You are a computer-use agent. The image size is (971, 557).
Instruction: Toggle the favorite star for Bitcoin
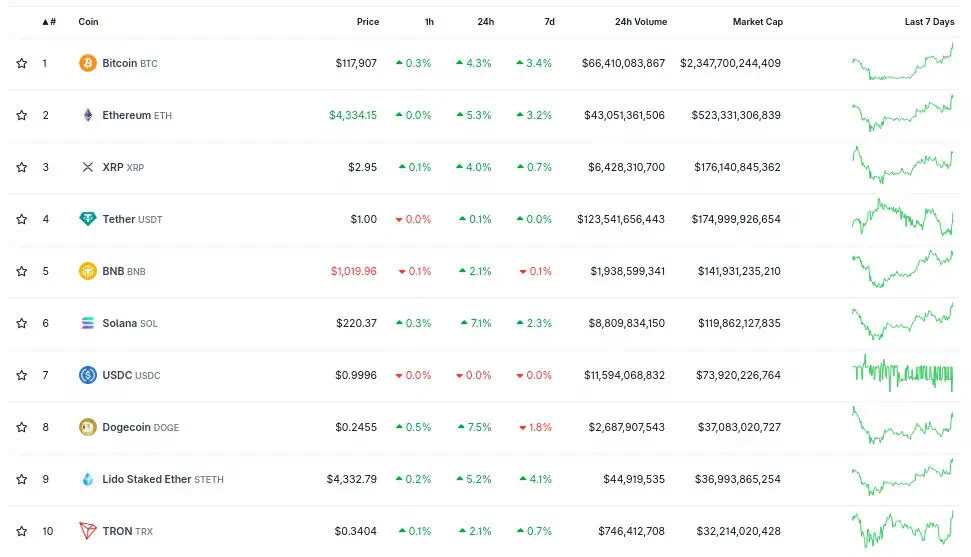(22, 63)
